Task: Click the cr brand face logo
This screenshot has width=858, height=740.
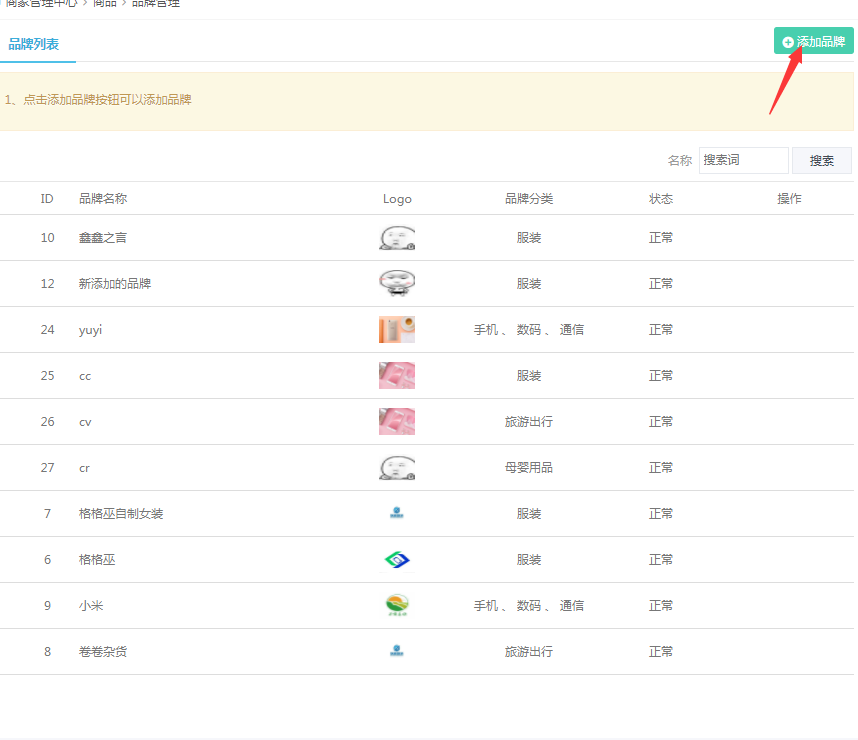Action: (397, 468)
